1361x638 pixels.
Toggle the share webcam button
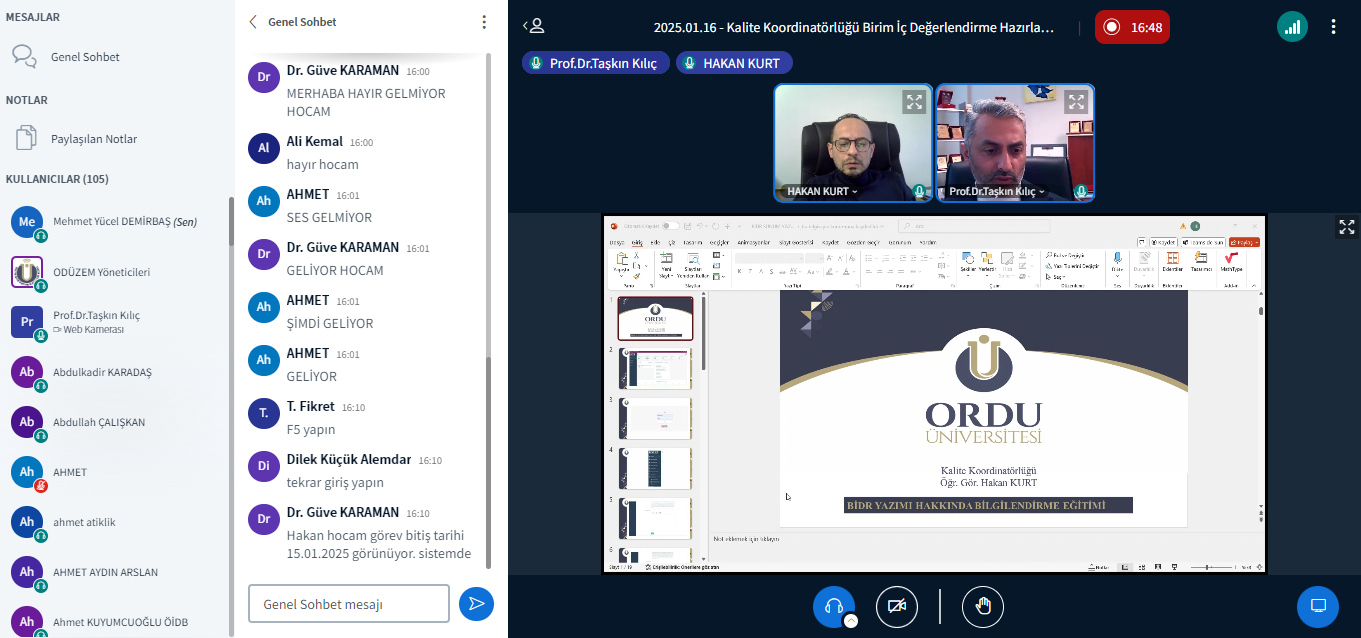coord(897,606)
